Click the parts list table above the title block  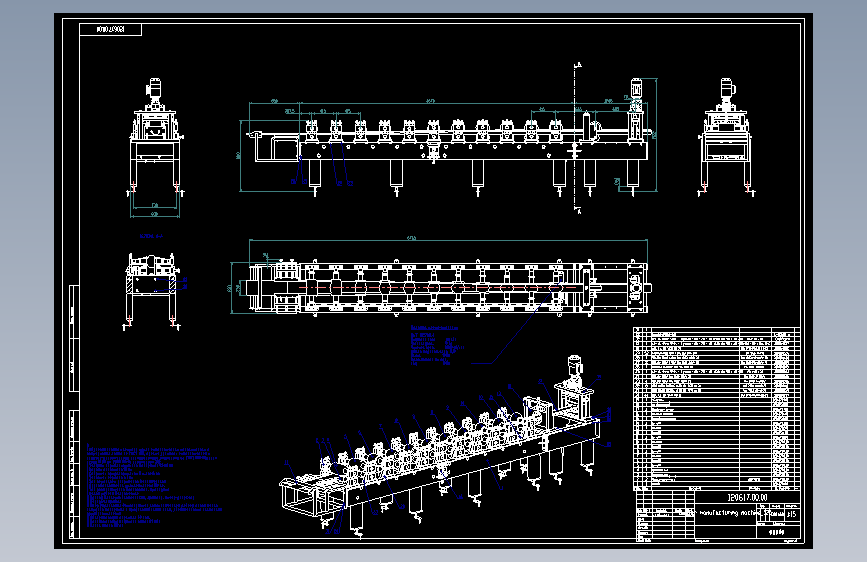[717, 409]
